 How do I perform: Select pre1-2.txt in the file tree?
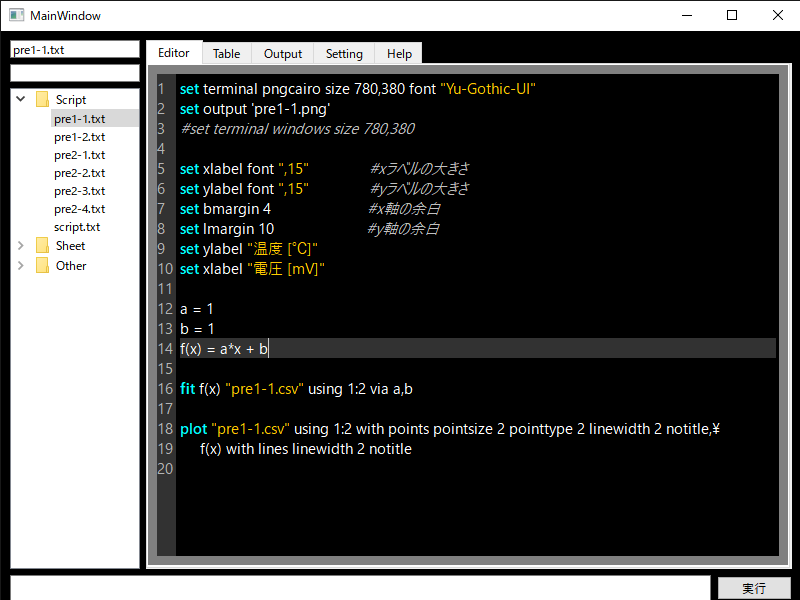point(78,136)
